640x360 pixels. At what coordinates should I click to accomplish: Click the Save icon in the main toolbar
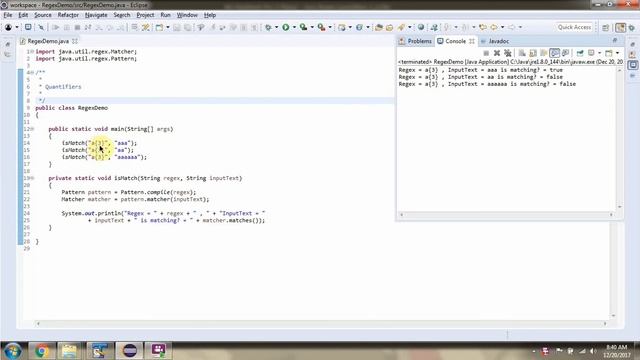176,27
